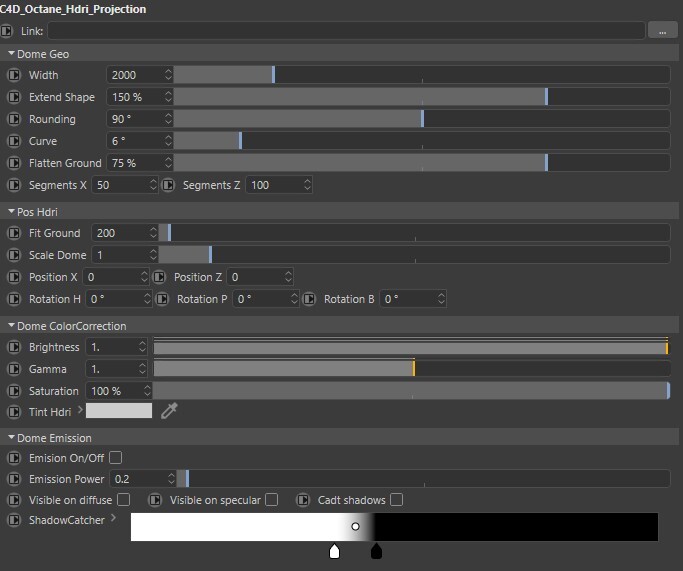Open the Link browse button with three dots
This screenshot has height=571, width=683.
point(662,30)
